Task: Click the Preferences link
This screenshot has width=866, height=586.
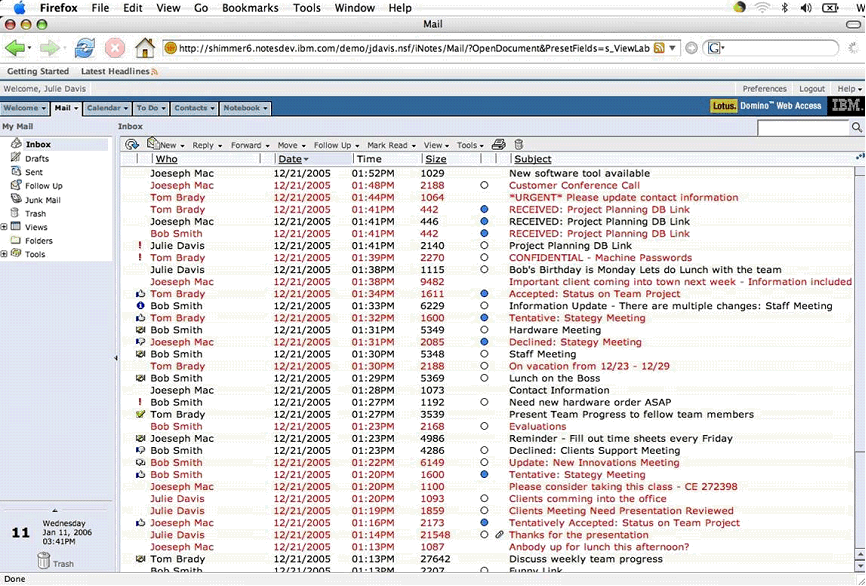Action: pyautogui.click(x=764, y=88)
